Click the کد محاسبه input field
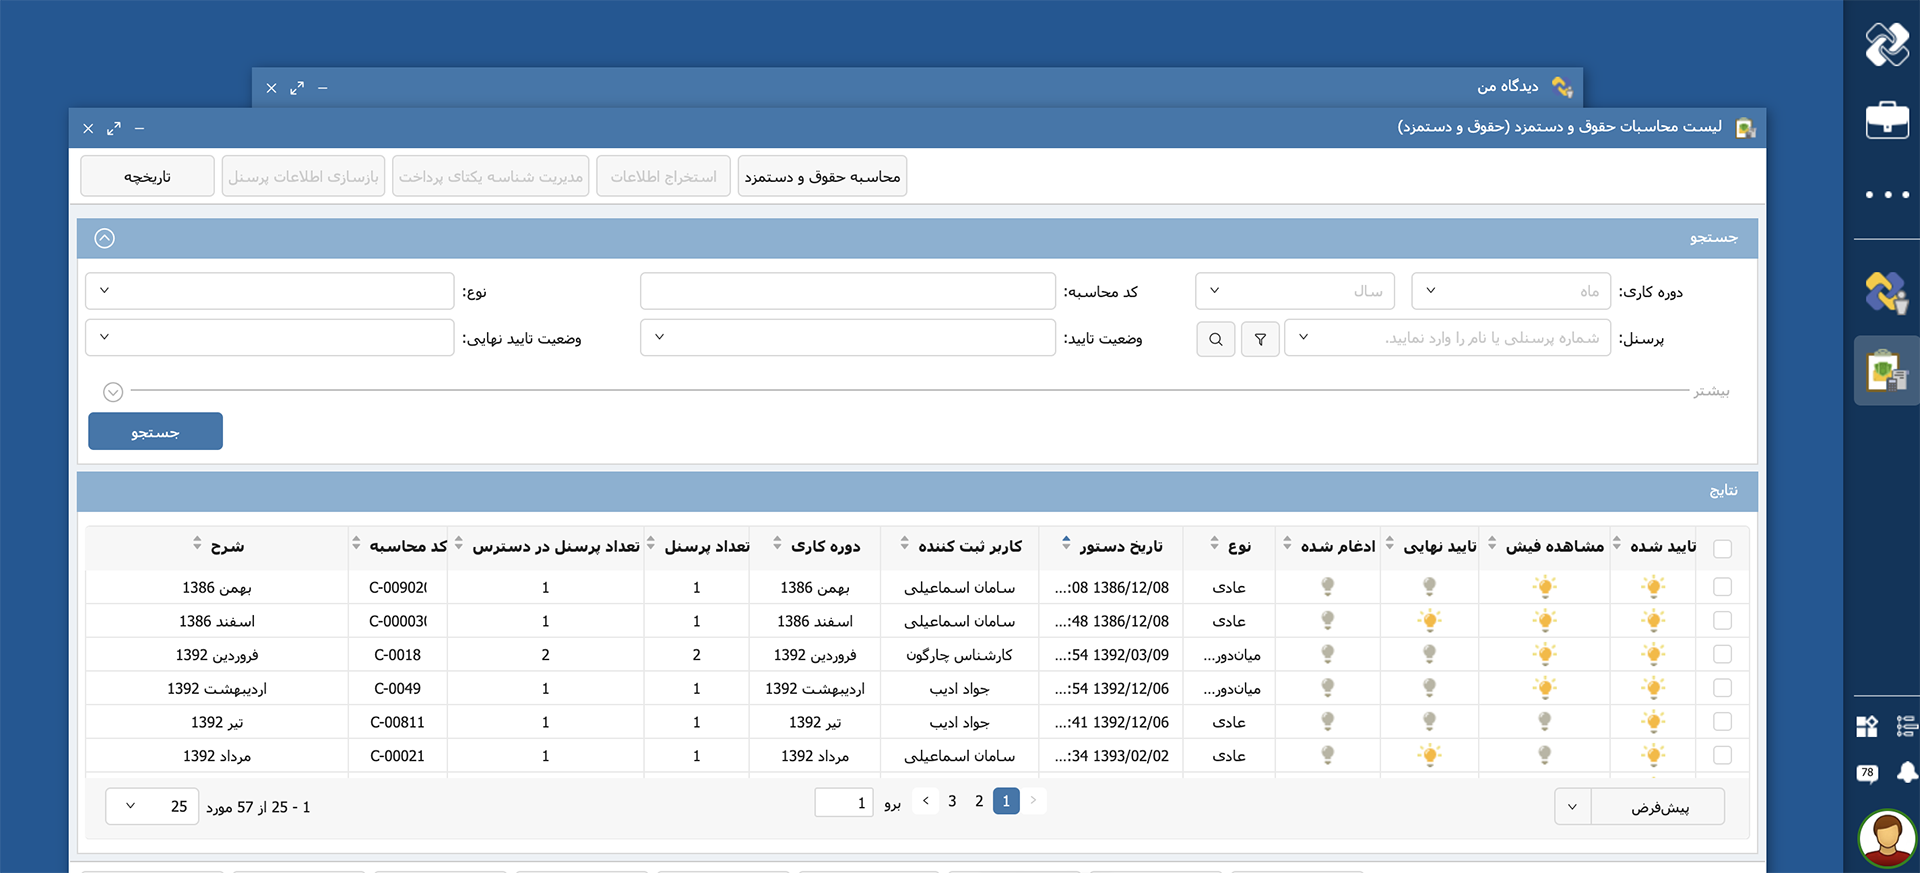 (847, 291)
